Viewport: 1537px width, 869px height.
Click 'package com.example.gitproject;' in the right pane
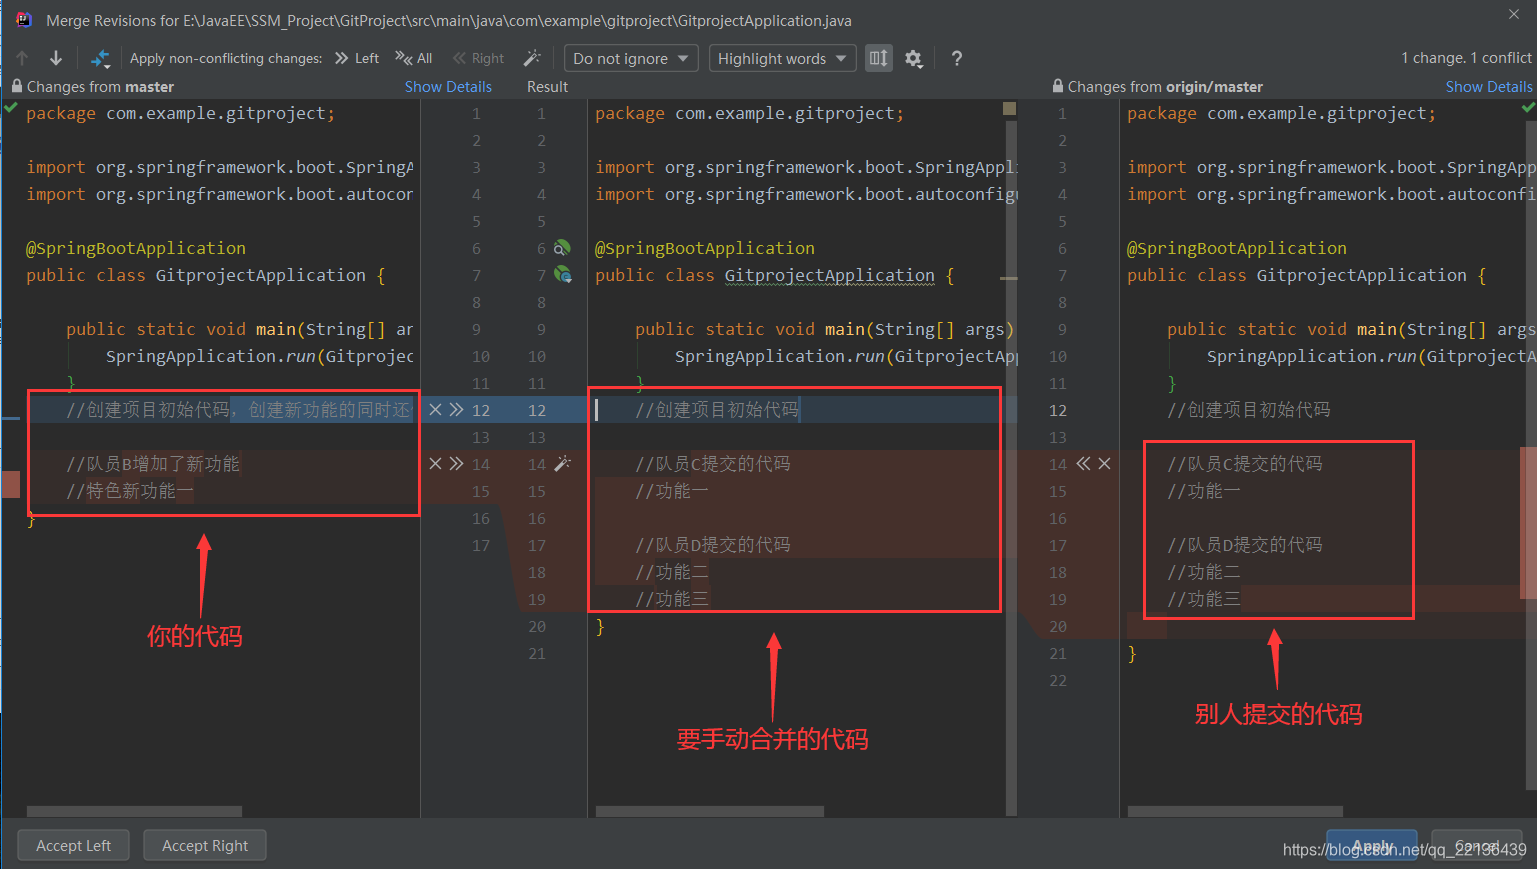pyautogui.click(x=1282, y=113)
